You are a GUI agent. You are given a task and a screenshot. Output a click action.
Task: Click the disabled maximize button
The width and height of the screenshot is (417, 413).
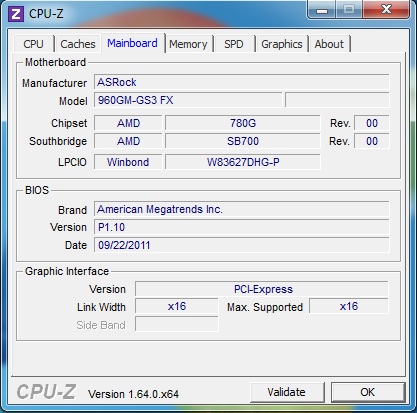(x=349, y=9)
